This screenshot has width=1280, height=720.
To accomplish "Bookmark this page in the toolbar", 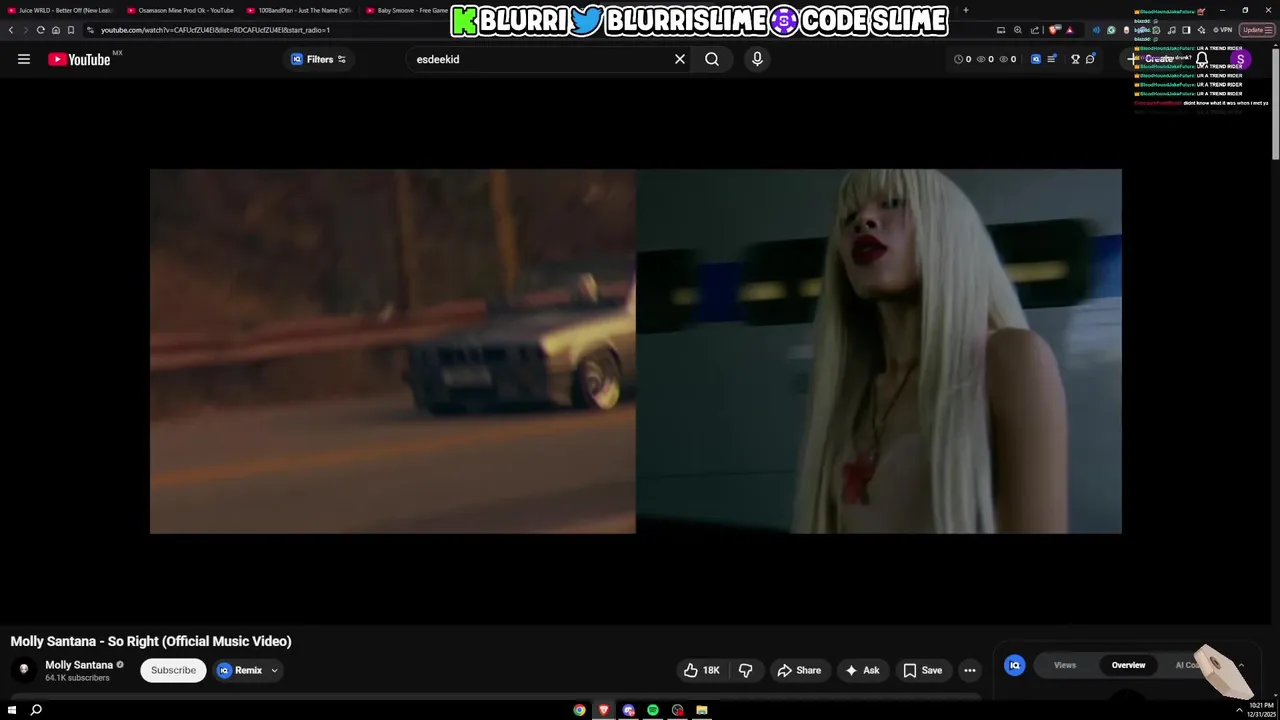I will pos(71,30).
